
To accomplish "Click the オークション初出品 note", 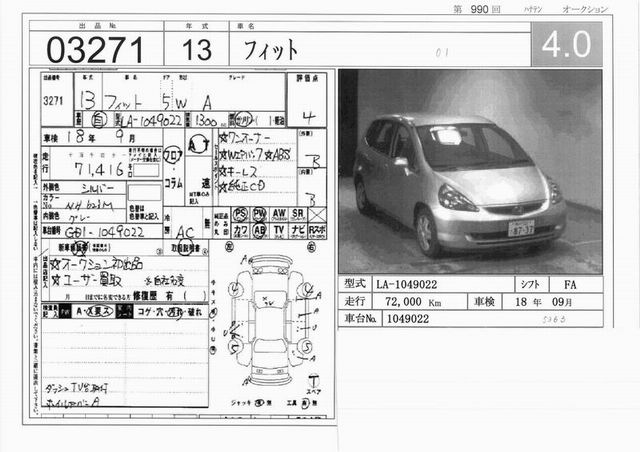I will [x=97, y=264].
